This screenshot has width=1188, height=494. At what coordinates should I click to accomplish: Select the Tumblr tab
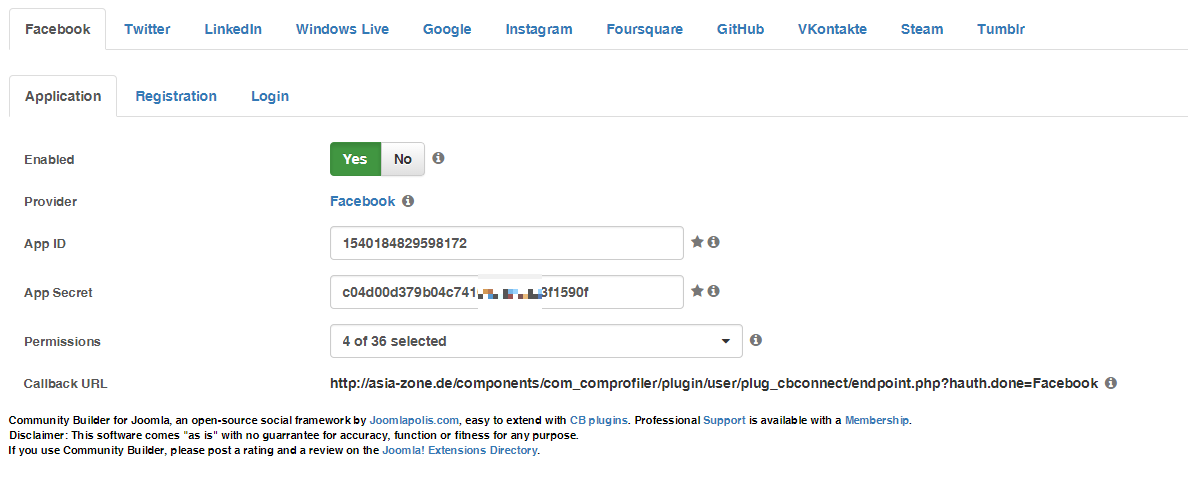[x=1002, y=30]
